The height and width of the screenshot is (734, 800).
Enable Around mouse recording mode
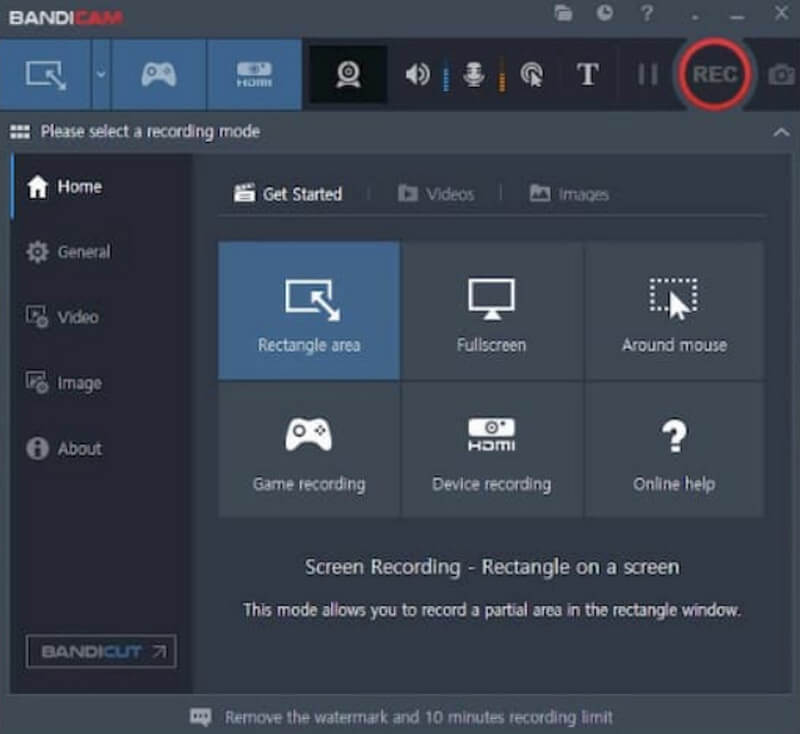(674, 310)
